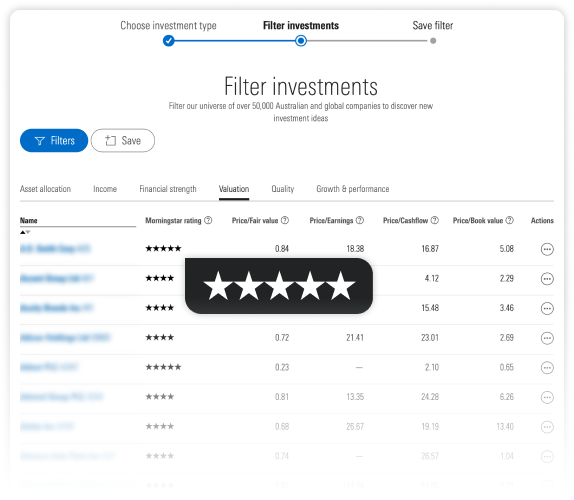Open actions menu for row with 4.12 cashflow
Screen dimensions: 574x500
click(x=547, y=279)
